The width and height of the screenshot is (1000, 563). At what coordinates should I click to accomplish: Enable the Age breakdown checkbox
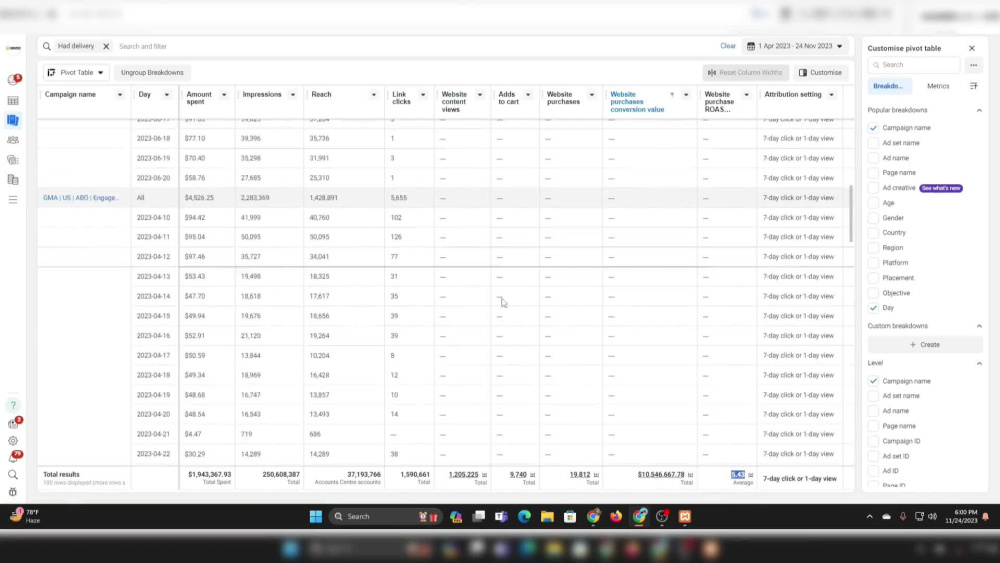click(873, 203)
